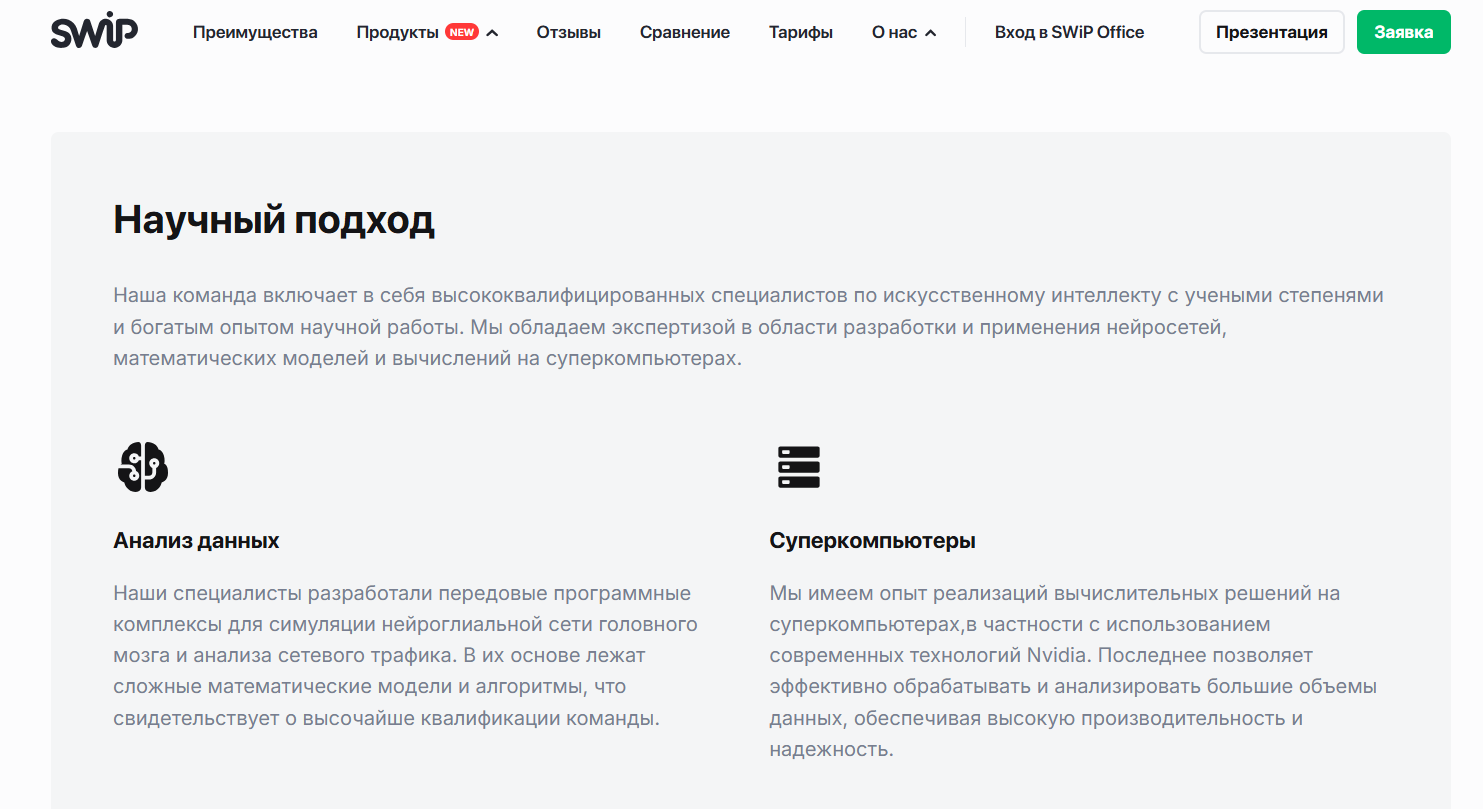Open the Сравнение navigation item
Image resolution: width=1483 pixels, height=809 pixels.
coord(684,32)
